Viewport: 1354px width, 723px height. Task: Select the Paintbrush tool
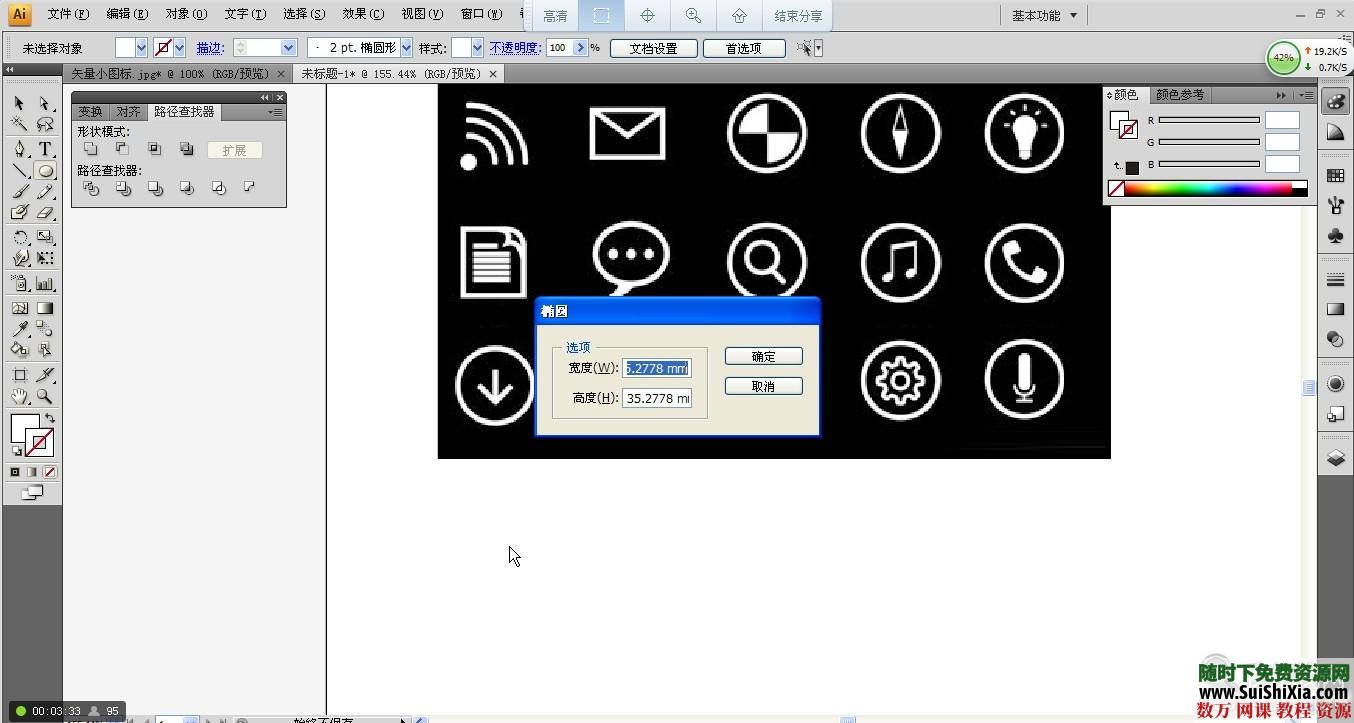[19, 192]
